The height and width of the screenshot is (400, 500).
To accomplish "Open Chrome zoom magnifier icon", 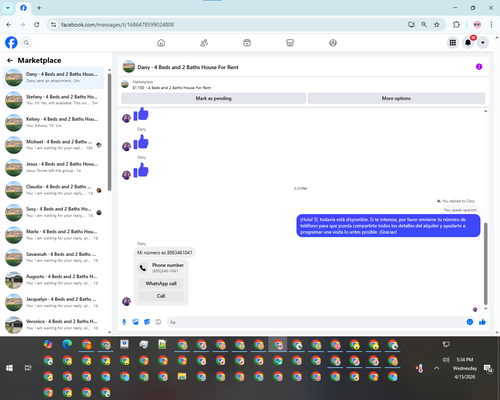I will 424,25.
